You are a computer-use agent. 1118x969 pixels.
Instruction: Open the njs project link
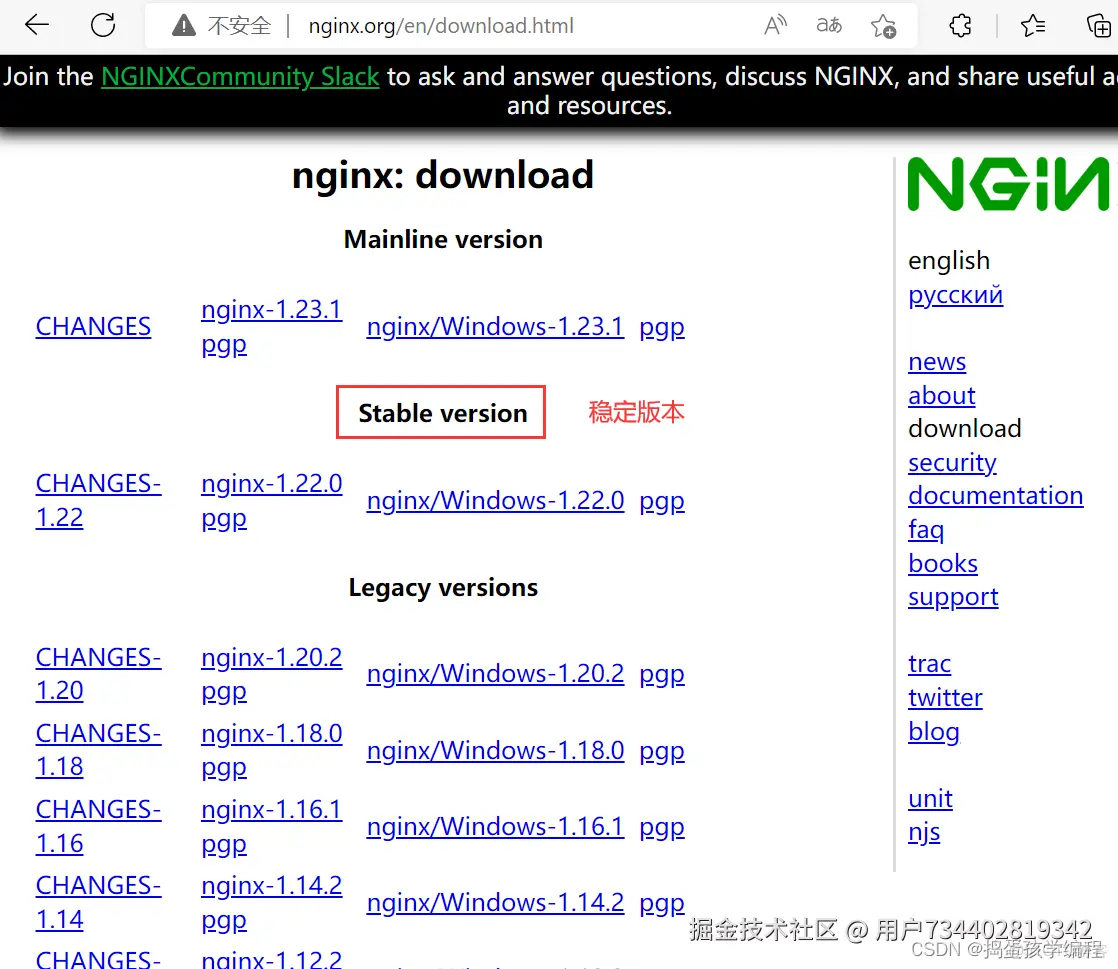[923, 833]
